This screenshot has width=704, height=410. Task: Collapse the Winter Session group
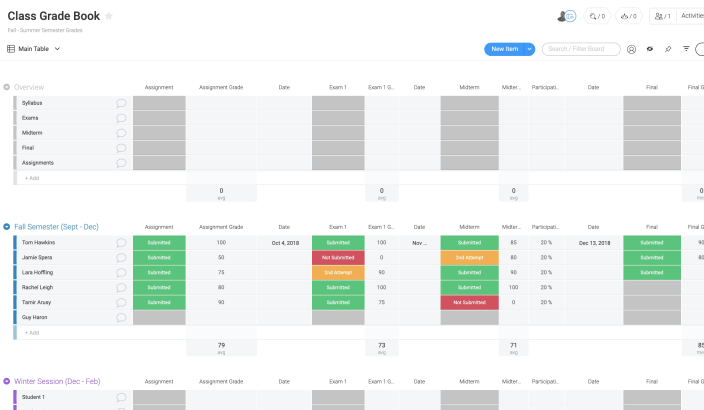coord(7,381)
